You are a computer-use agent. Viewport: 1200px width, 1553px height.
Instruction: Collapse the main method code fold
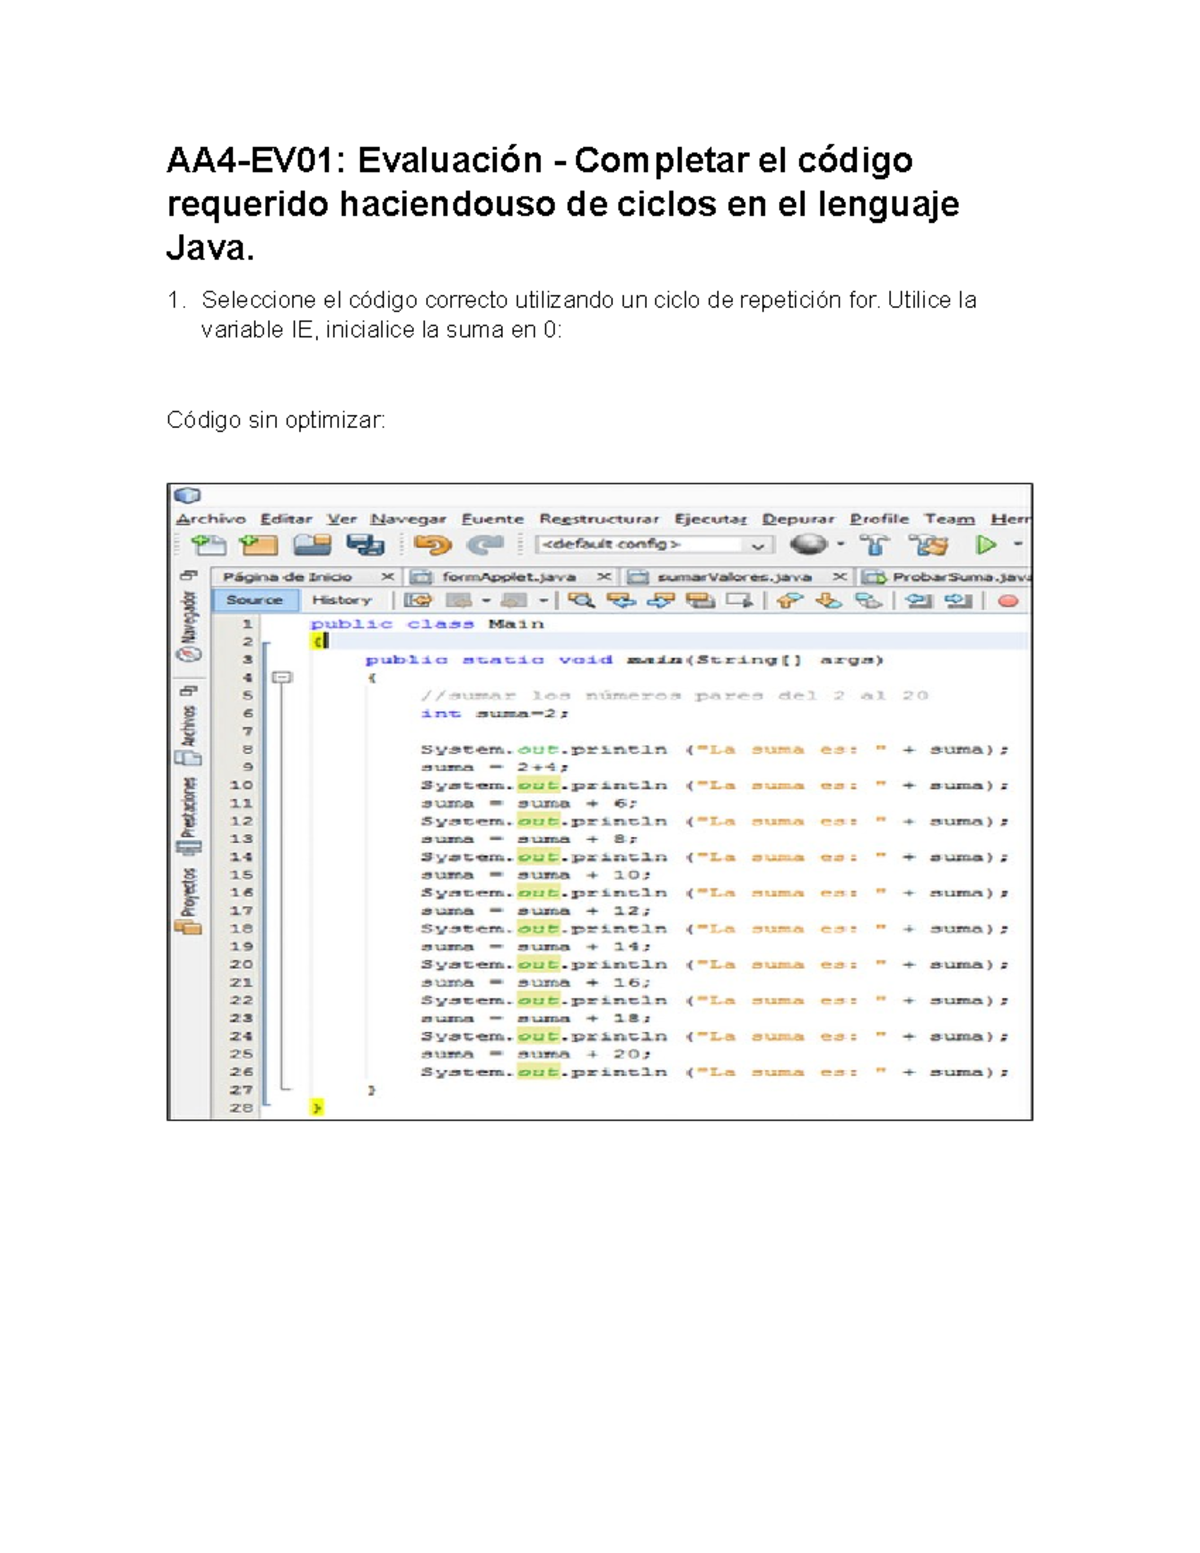[x=285, y=678]
